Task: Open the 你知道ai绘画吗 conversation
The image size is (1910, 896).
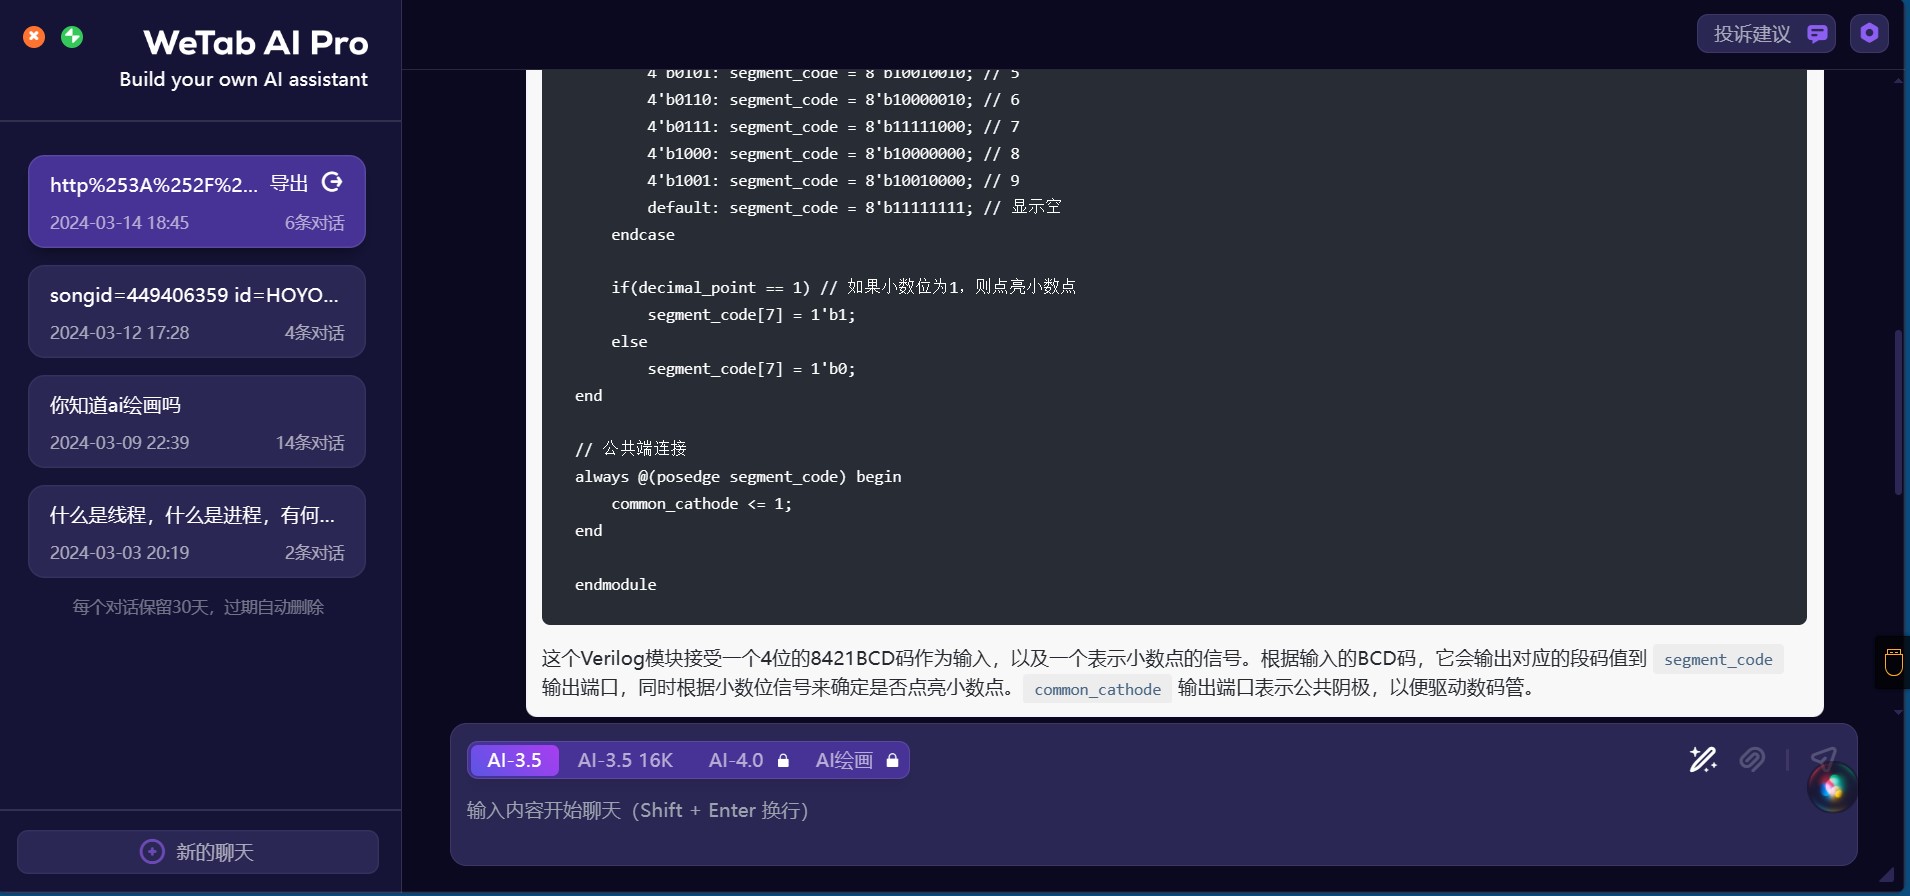Action: [197, 422]
